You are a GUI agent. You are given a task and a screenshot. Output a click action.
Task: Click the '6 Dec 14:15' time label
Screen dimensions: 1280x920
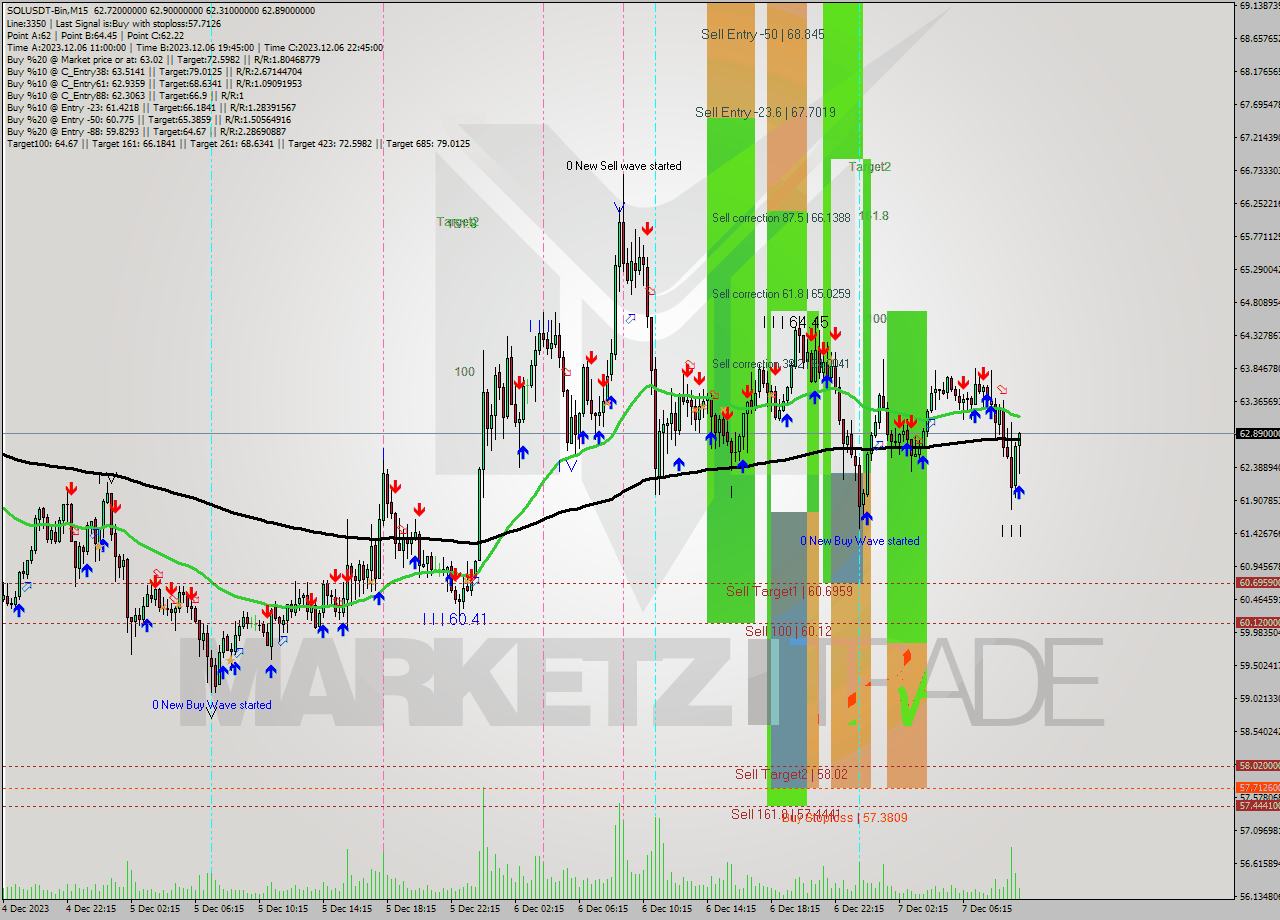(730, 909)
